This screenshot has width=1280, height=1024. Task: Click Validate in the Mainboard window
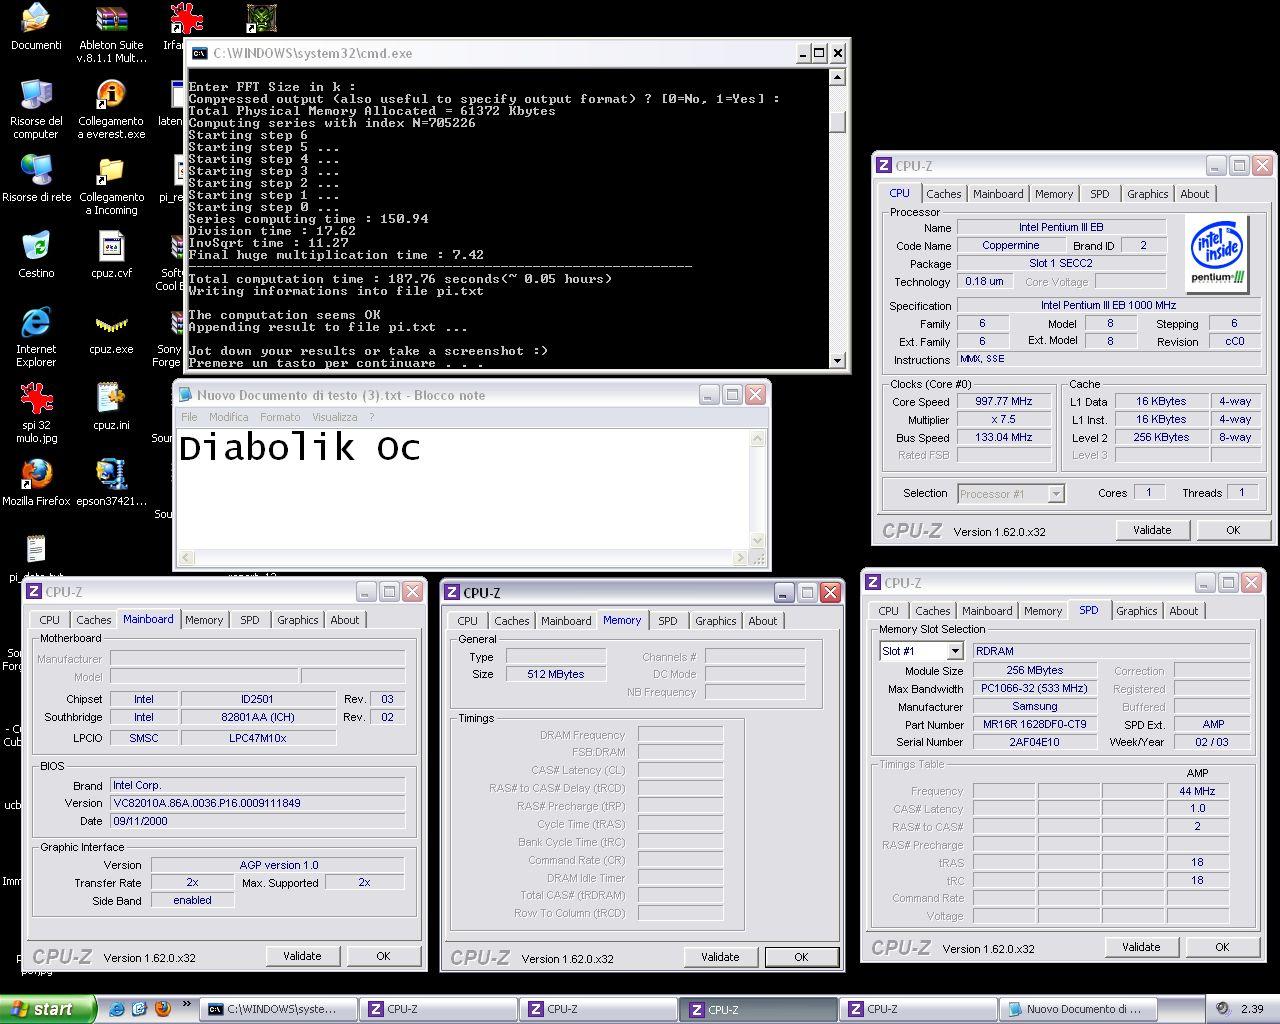coord(302,956)
